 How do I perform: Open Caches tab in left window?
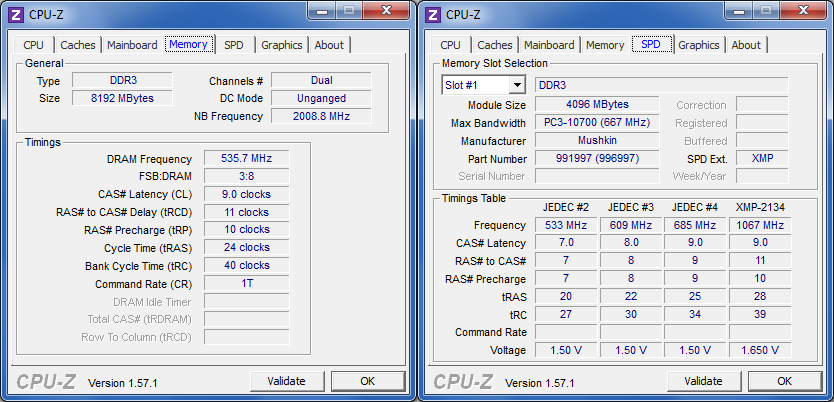78,45
